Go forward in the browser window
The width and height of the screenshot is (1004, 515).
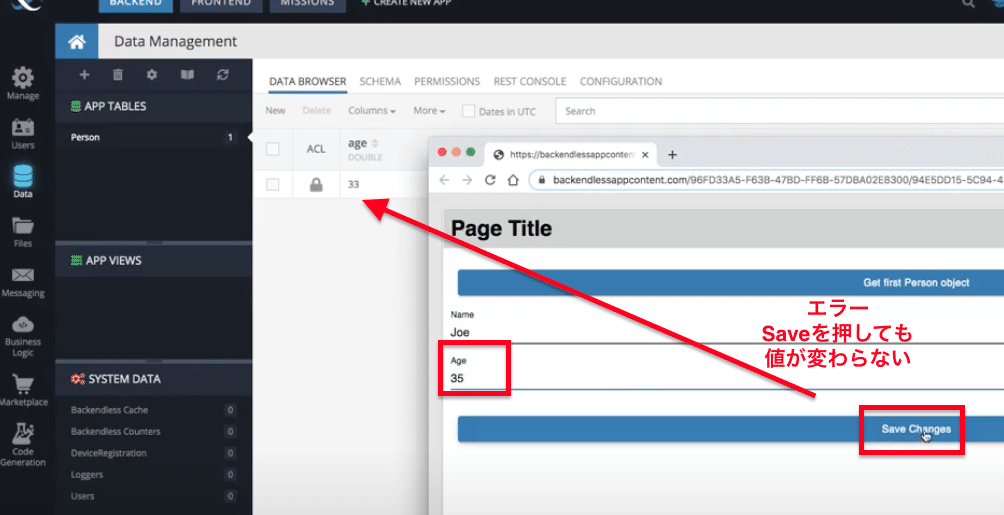467,180
